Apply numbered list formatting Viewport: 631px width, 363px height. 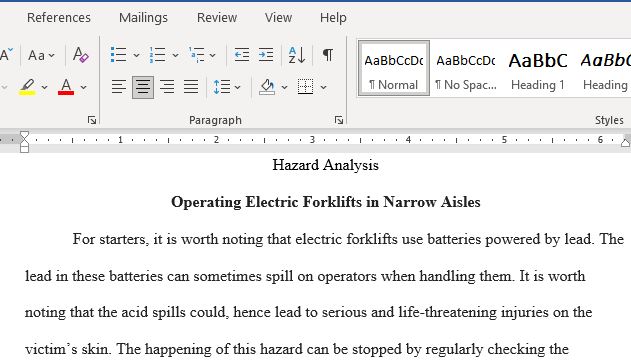point(157,55)
